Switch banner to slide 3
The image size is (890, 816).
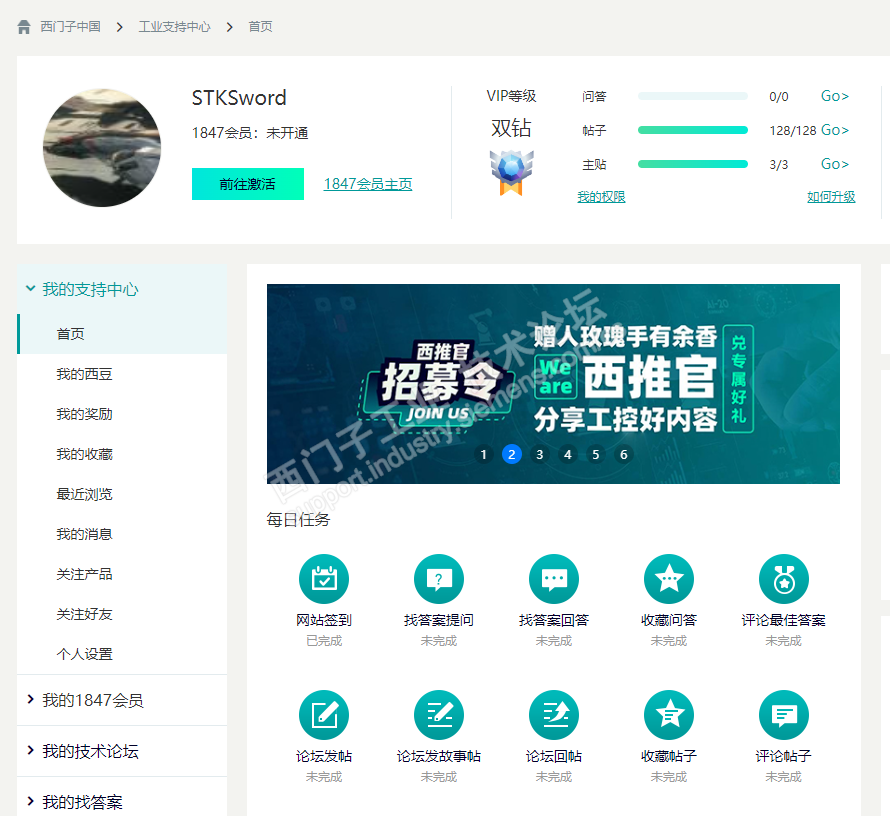(540, 455)
